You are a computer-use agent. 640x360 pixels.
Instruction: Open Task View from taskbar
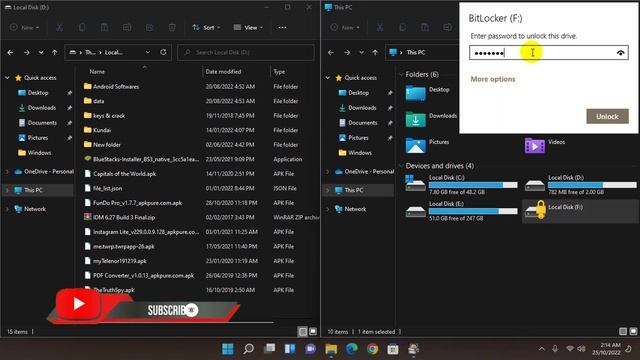[x=269, y=349]
